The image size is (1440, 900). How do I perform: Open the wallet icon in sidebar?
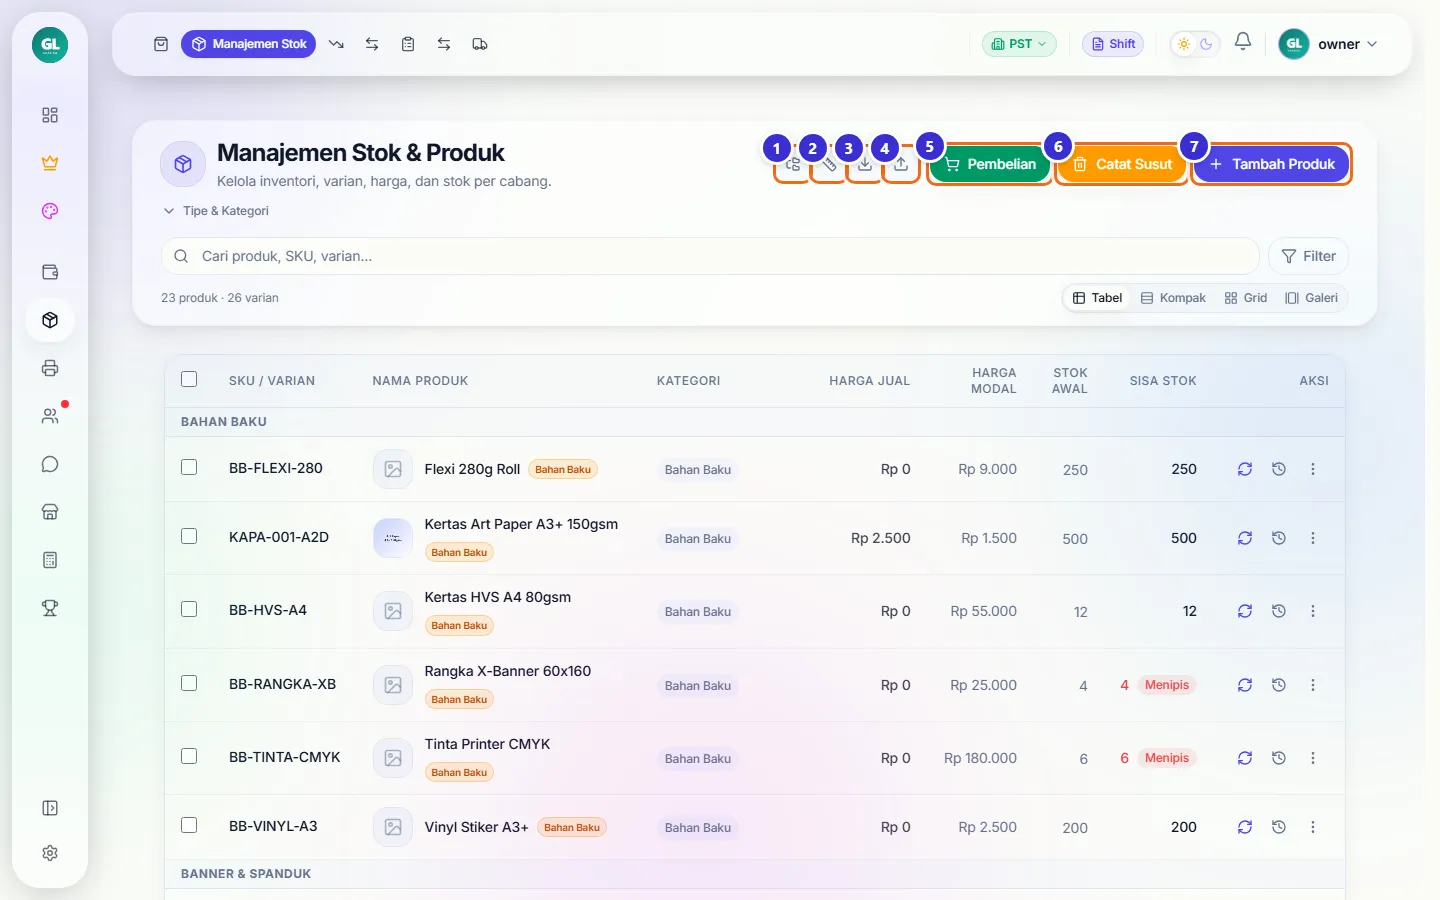click(50, 272)
